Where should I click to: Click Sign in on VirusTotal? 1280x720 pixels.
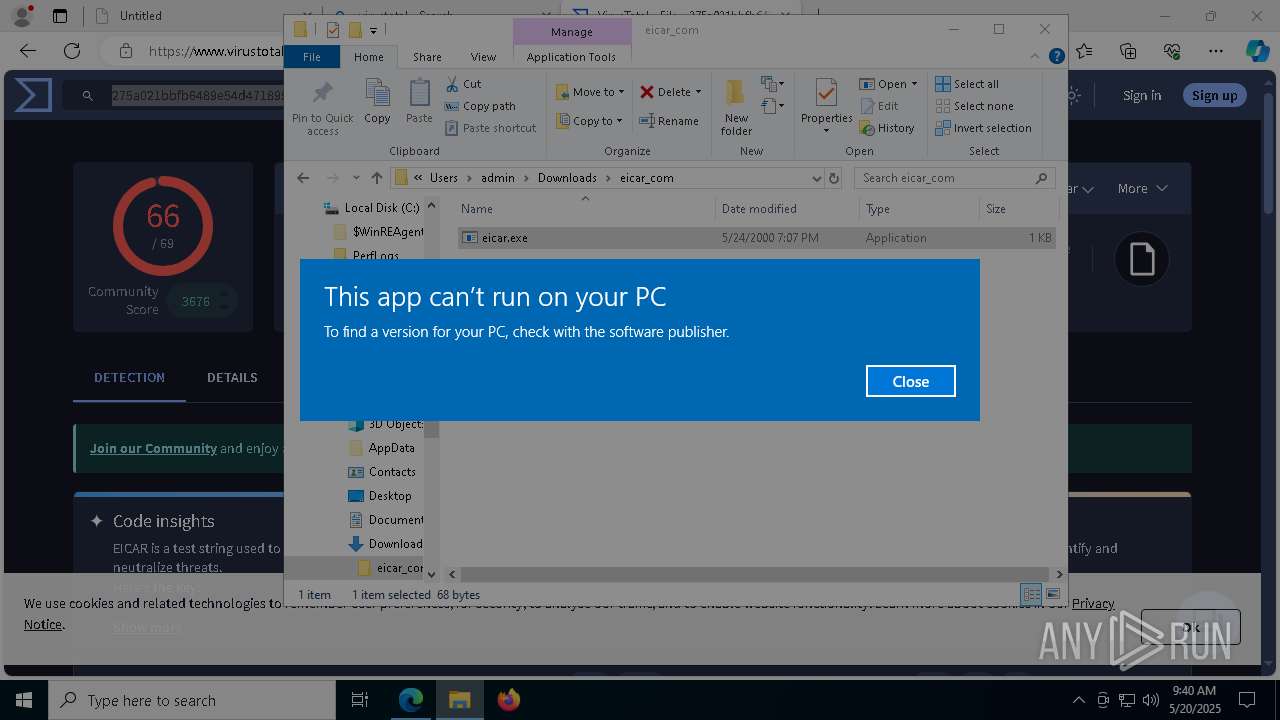1142,95
